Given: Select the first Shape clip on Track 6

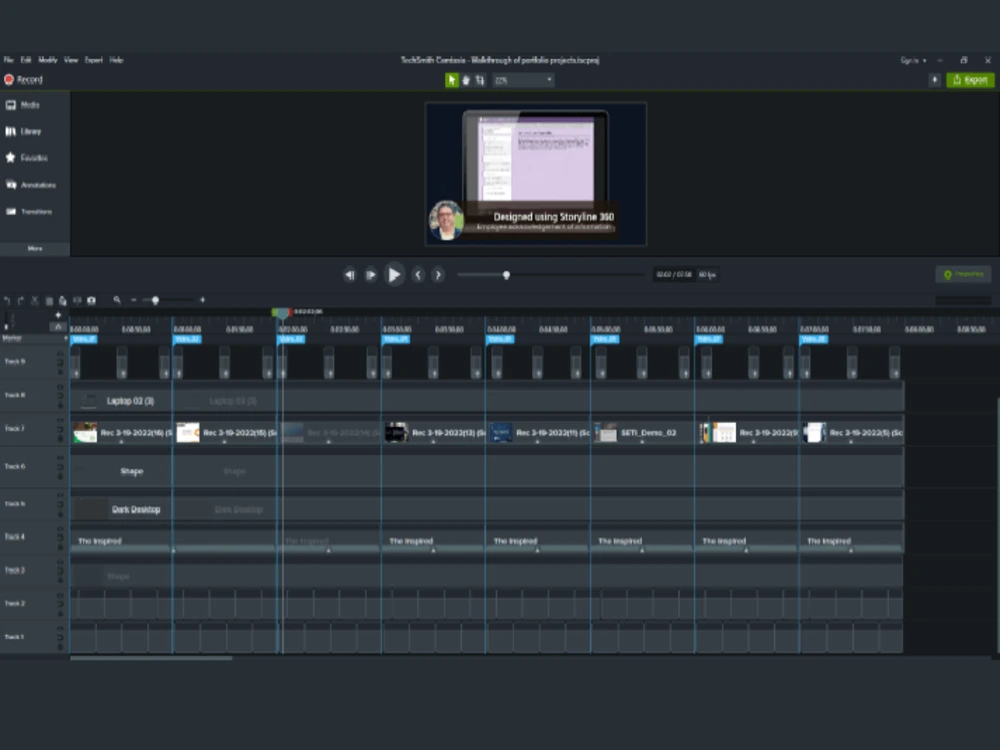Looking at the screenshot, I should click(x=121, y=471).
